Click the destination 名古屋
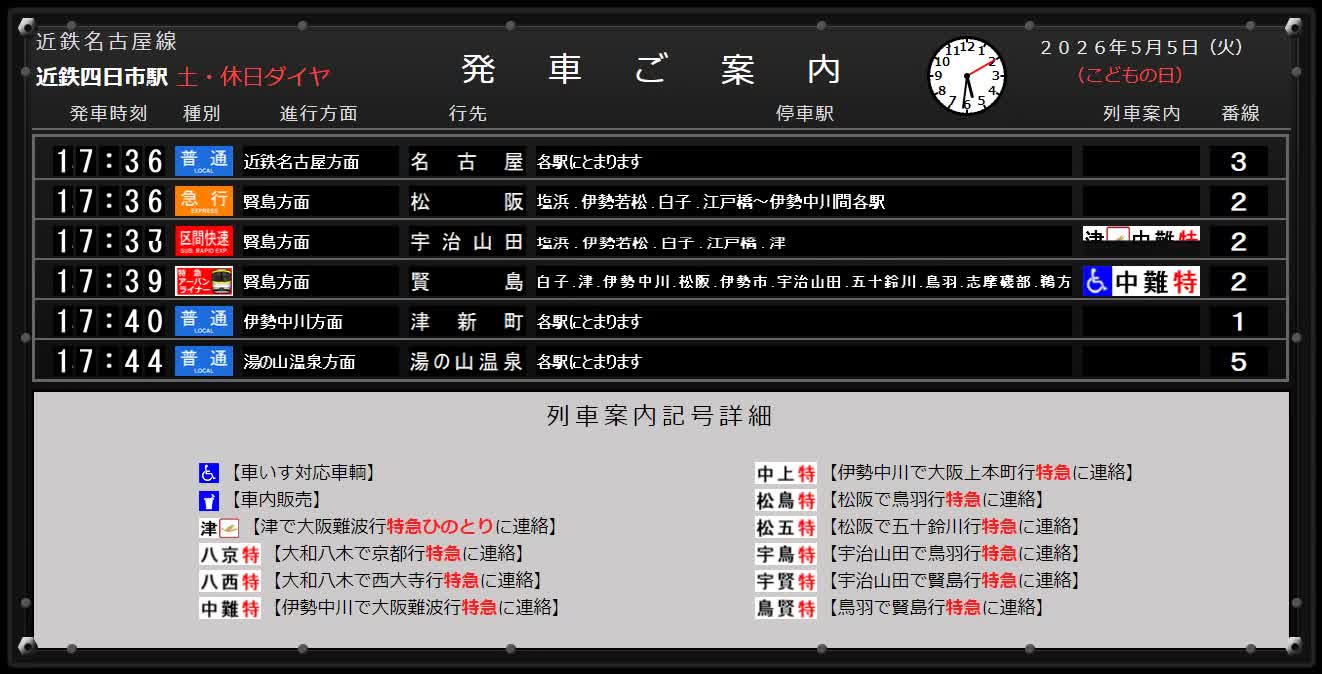 pyautogui.click(x=467, y=161)
